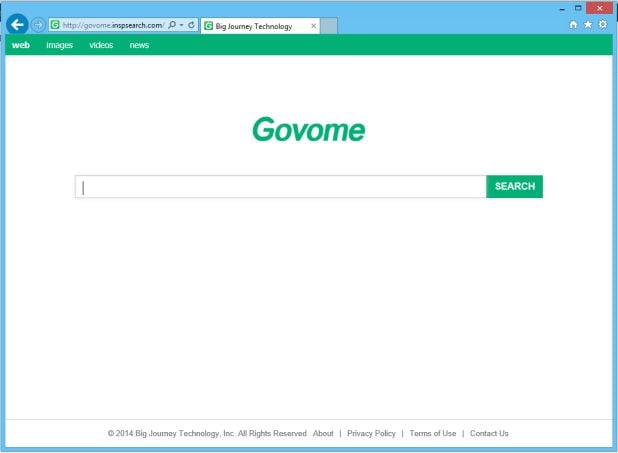Open the Tools gear icon

603,24
